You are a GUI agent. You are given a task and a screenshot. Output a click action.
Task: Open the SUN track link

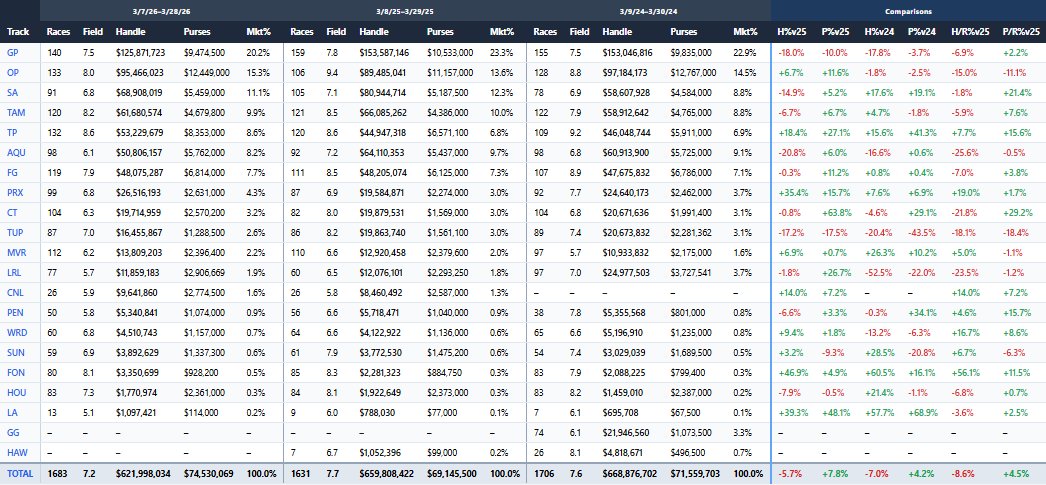(x=15, y=353)
